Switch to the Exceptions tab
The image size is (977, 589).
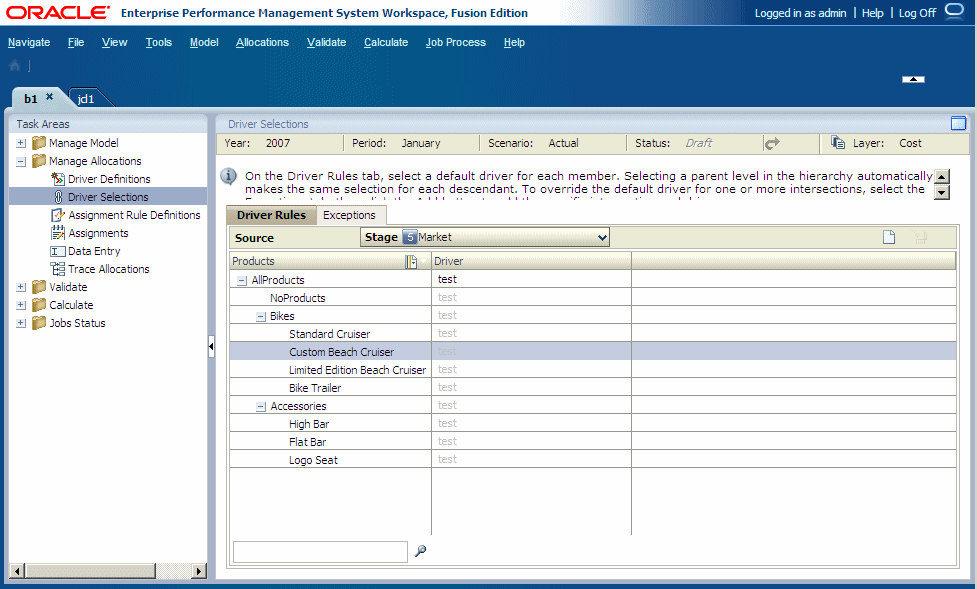click(x=350, y=214)
